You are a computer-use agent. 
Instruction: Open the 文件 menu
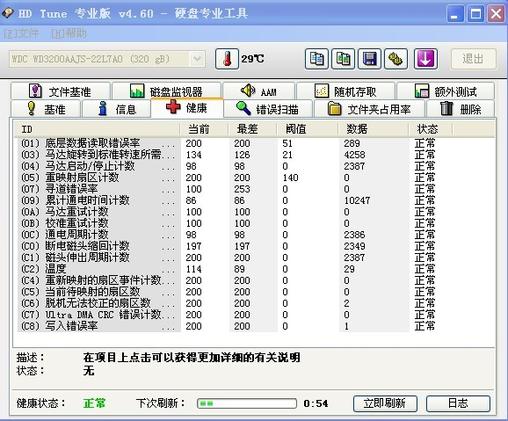[22, 33]
